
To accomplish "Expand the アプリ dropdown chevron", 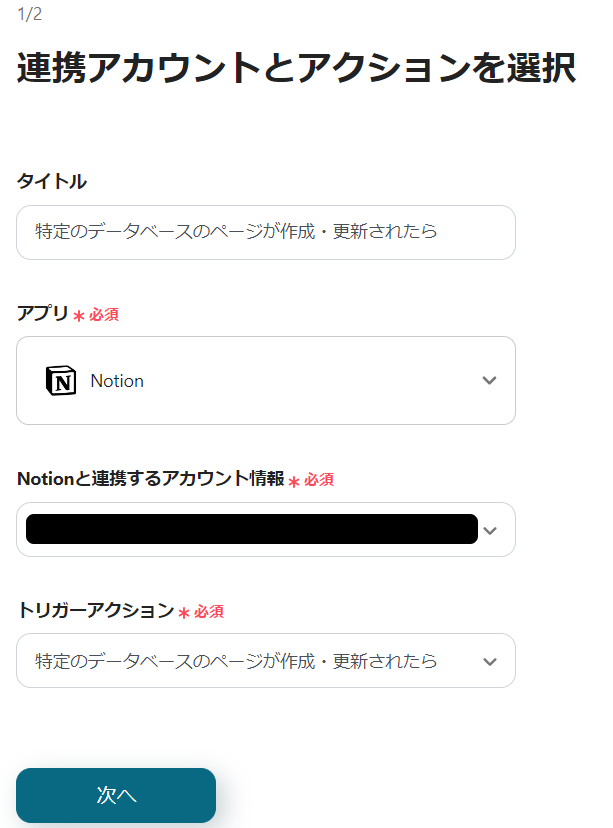I will click(x=489, y=381).
